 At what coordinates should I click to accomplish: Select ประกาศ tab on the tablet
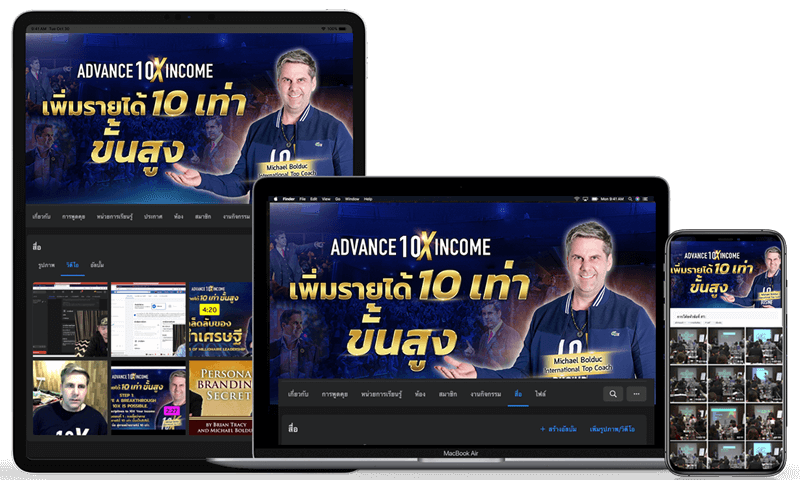[x=153, y=216]
